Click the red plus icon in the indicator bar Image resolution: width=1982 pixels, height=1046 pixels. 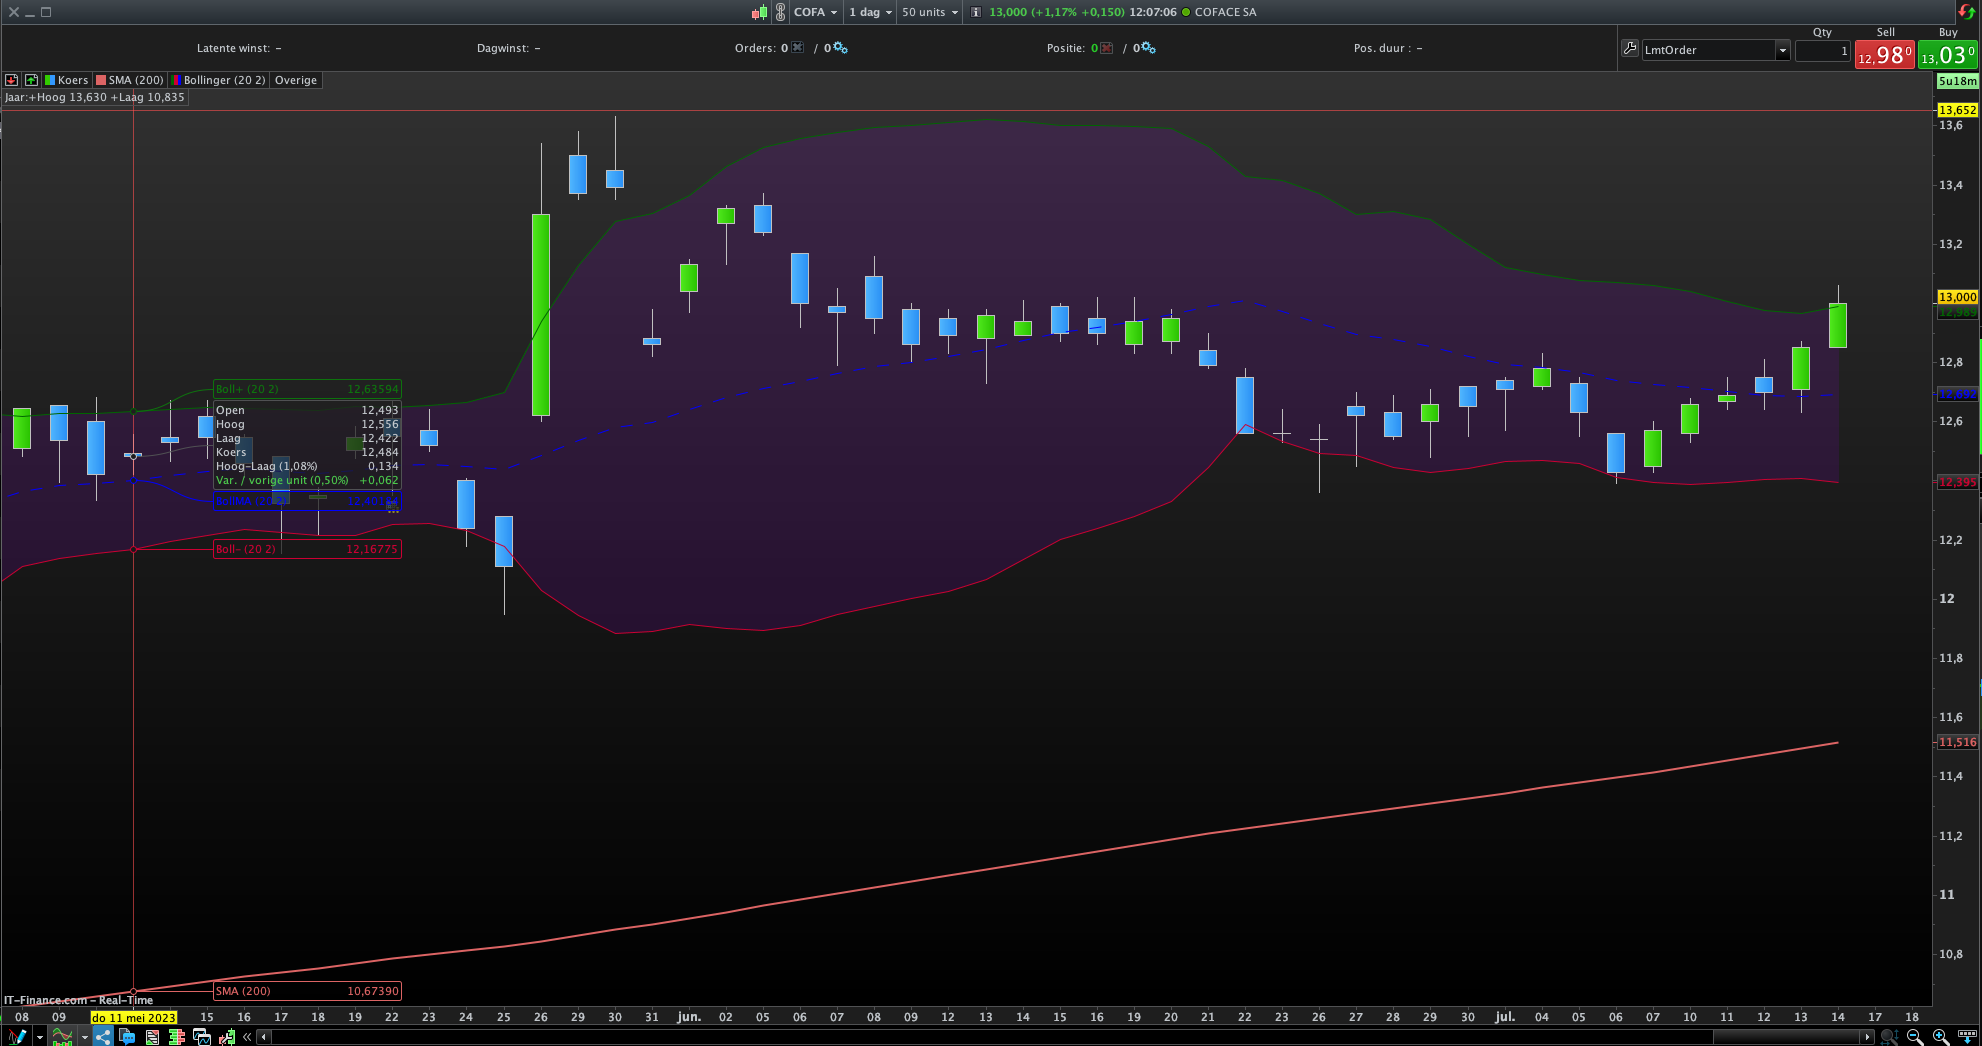point(12,80)
